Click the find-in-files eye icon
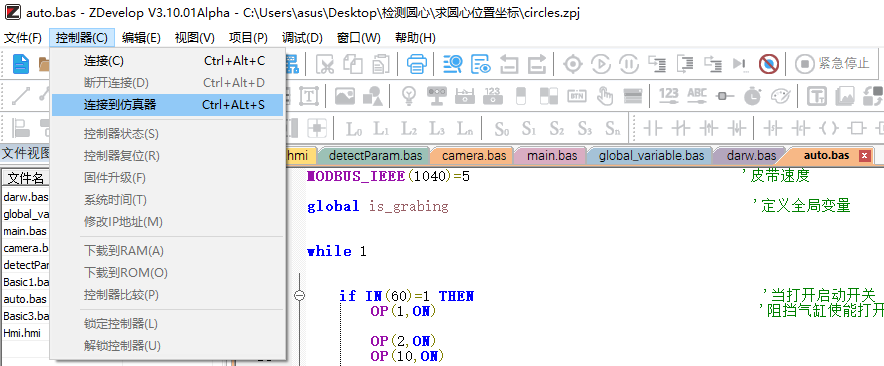 tap(480, 64)
